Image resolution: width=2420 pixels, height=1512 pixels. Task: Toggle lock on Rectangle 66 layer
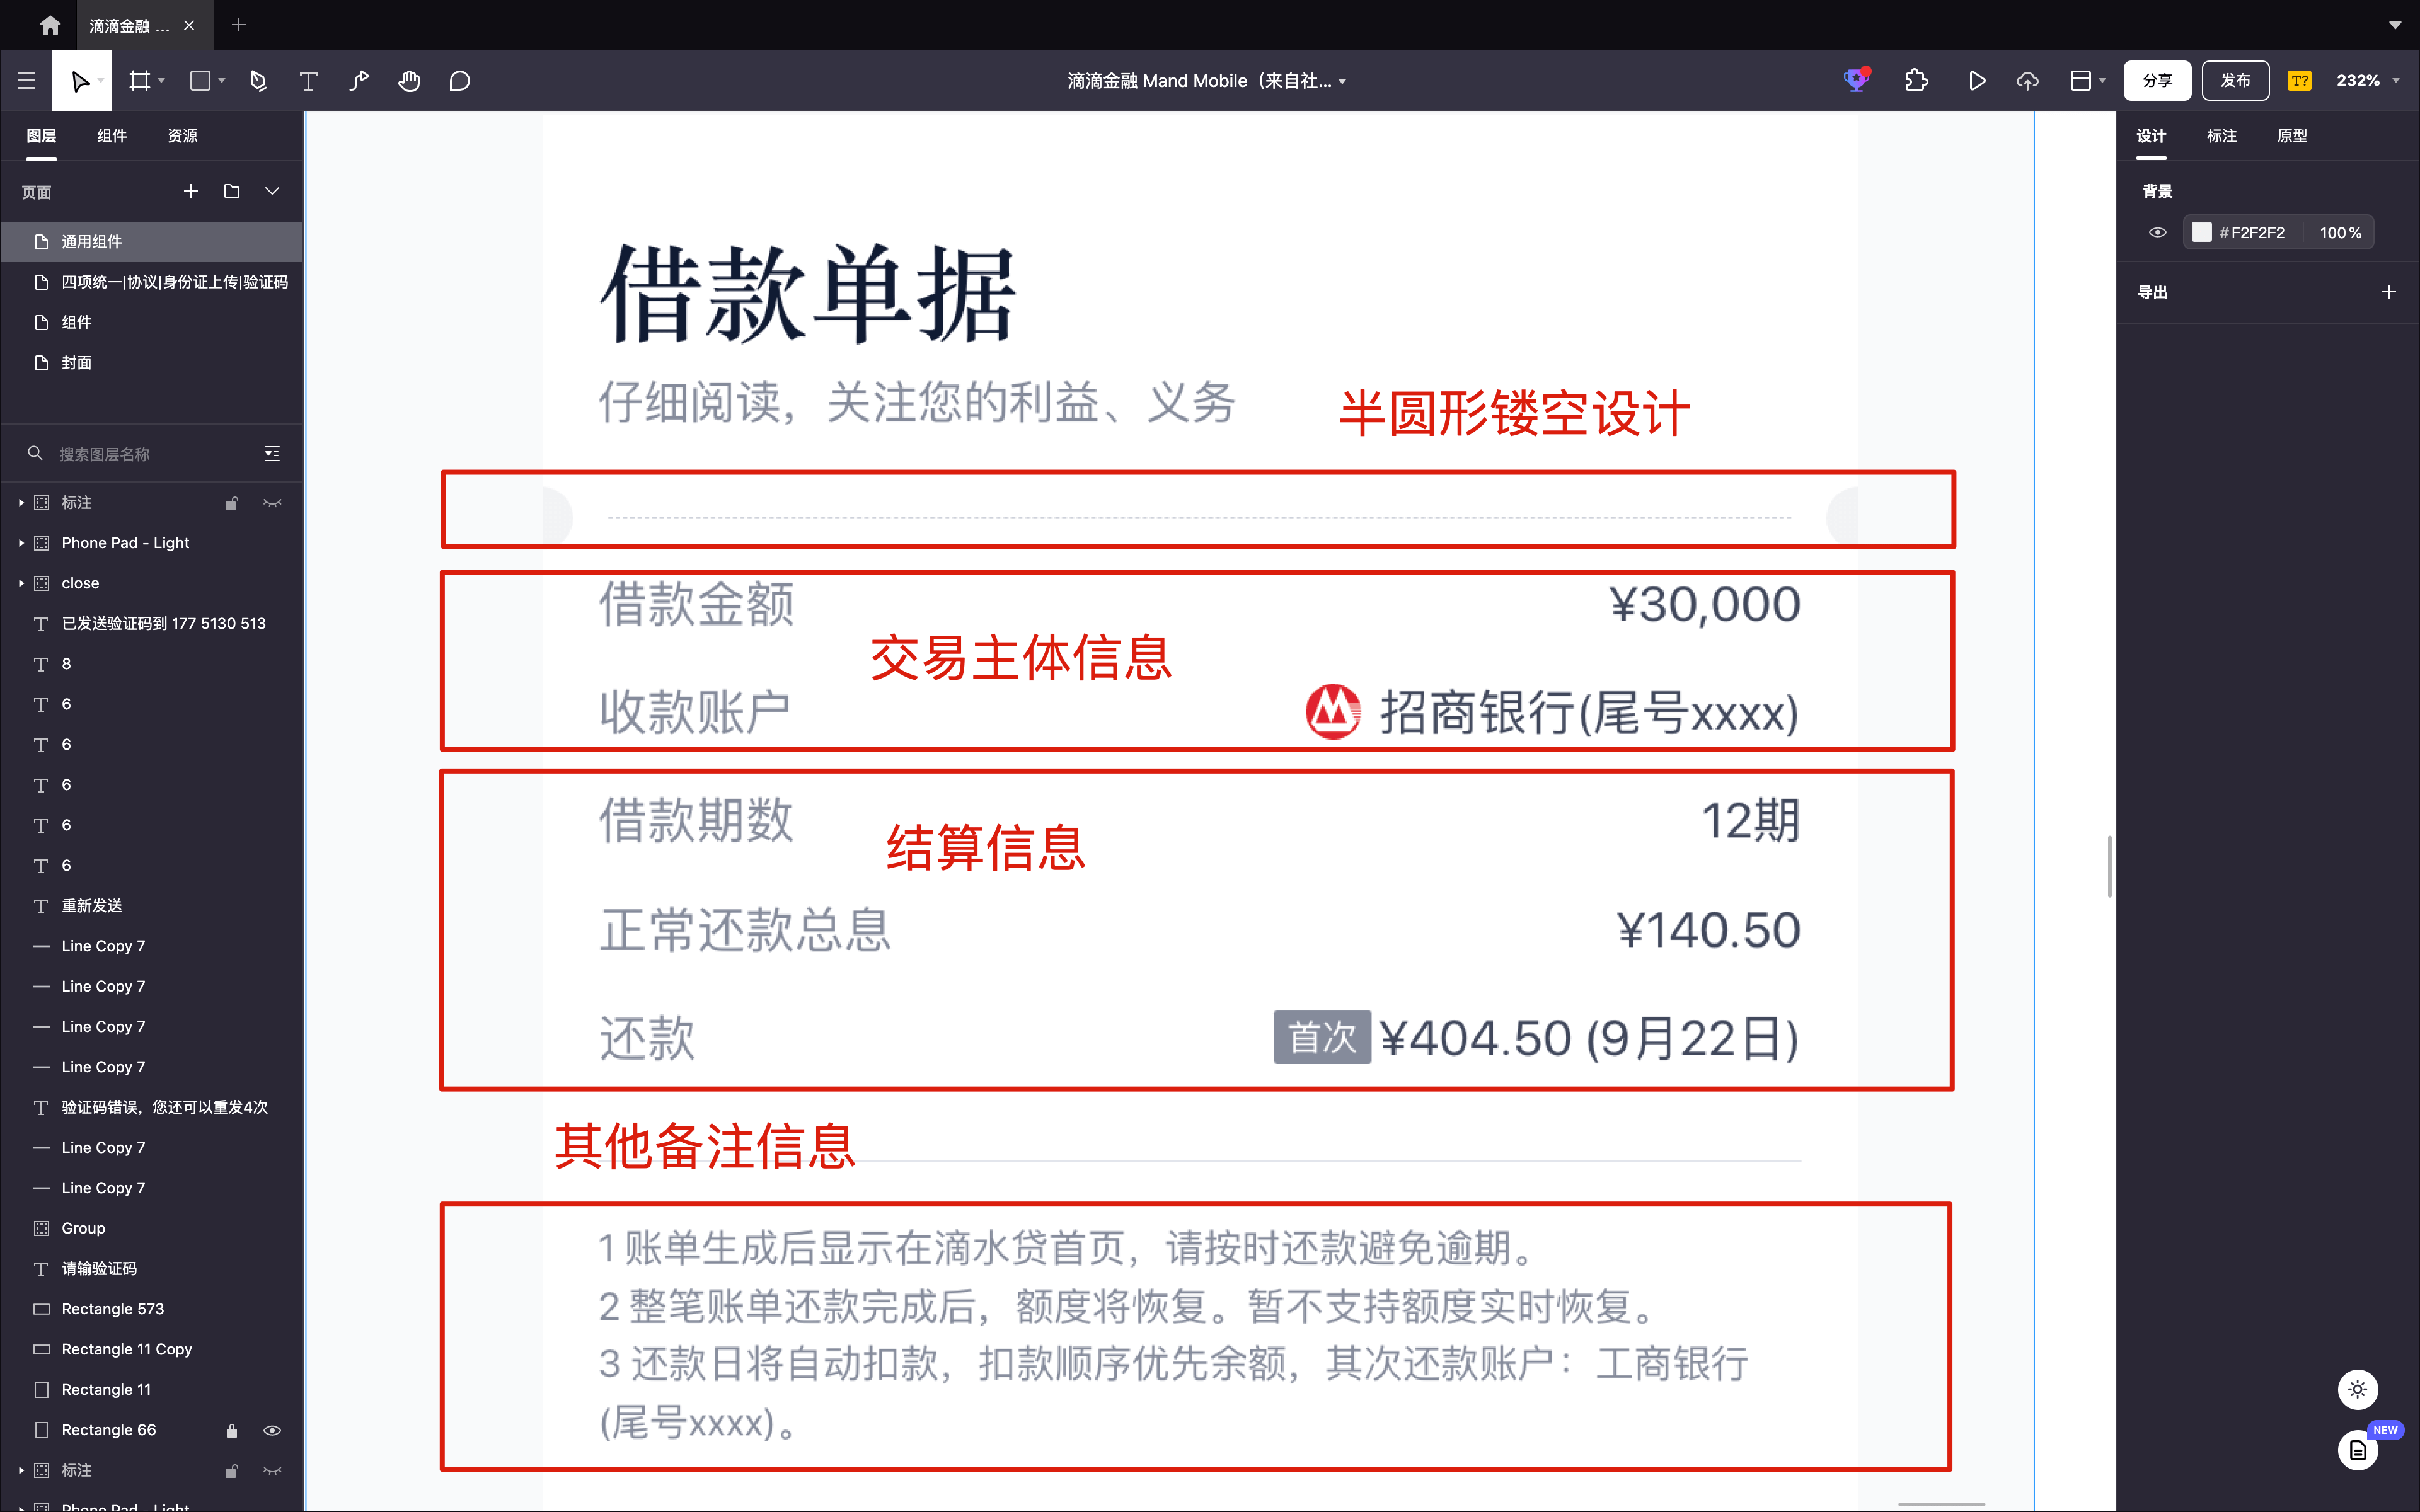(x=231, y=1430)
